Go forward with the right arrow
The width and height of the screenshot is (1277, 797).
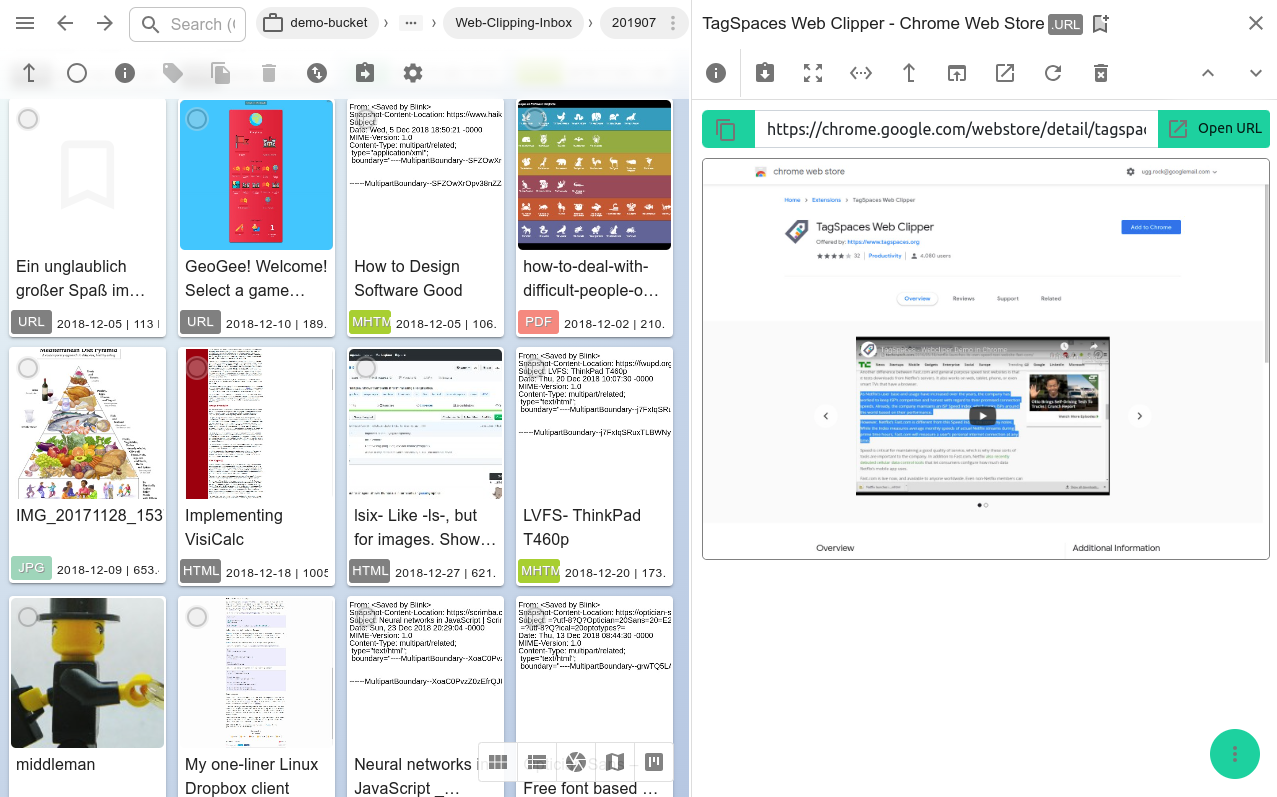pos(105,24)
